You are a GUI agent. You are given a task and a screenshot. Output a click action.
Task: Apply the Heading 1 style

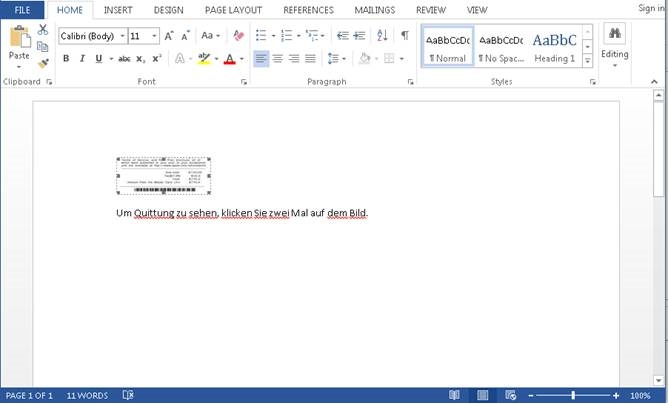[554, 47]
